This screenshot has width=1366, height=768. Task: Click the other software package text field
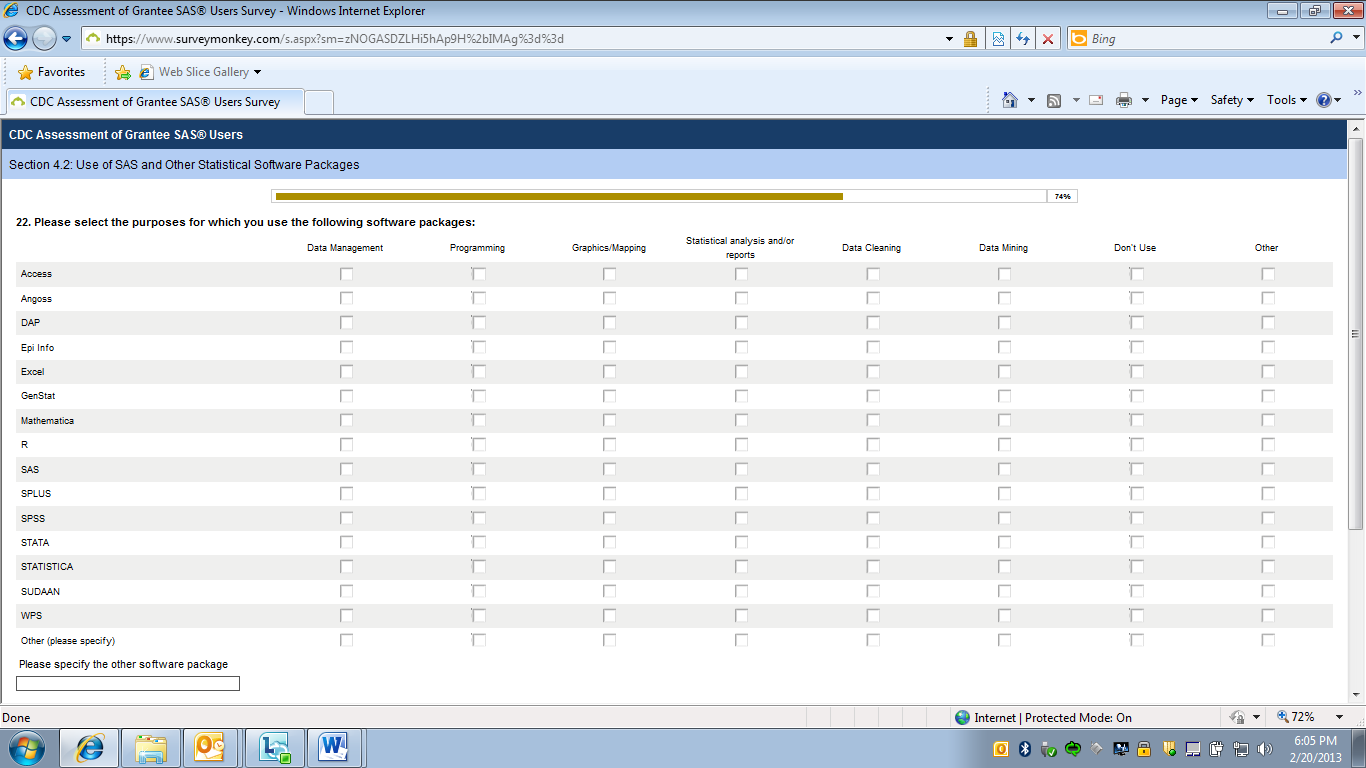pyautogui.click(x=128, y=684)
